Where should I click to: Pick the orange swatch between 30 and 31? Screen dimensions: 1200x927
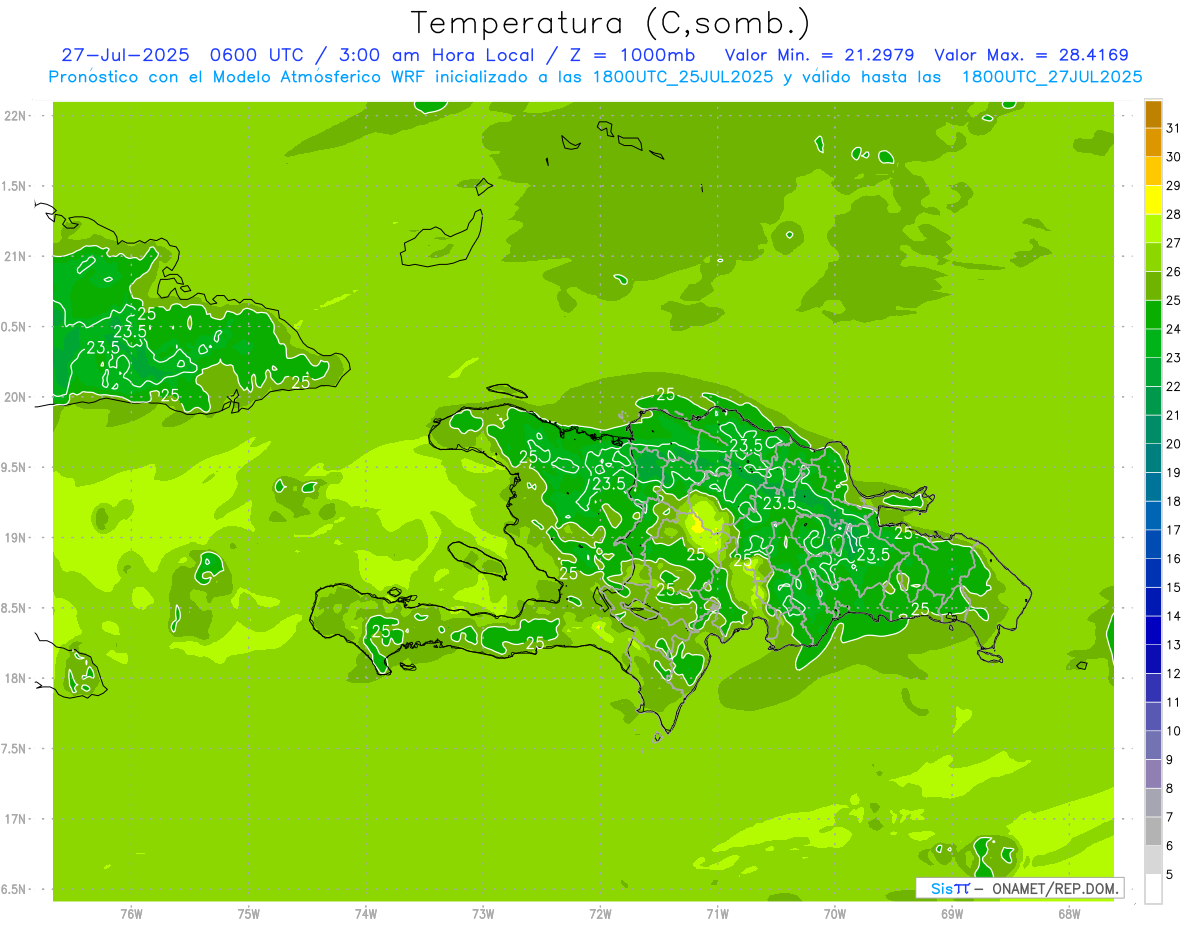(1153, 143)
